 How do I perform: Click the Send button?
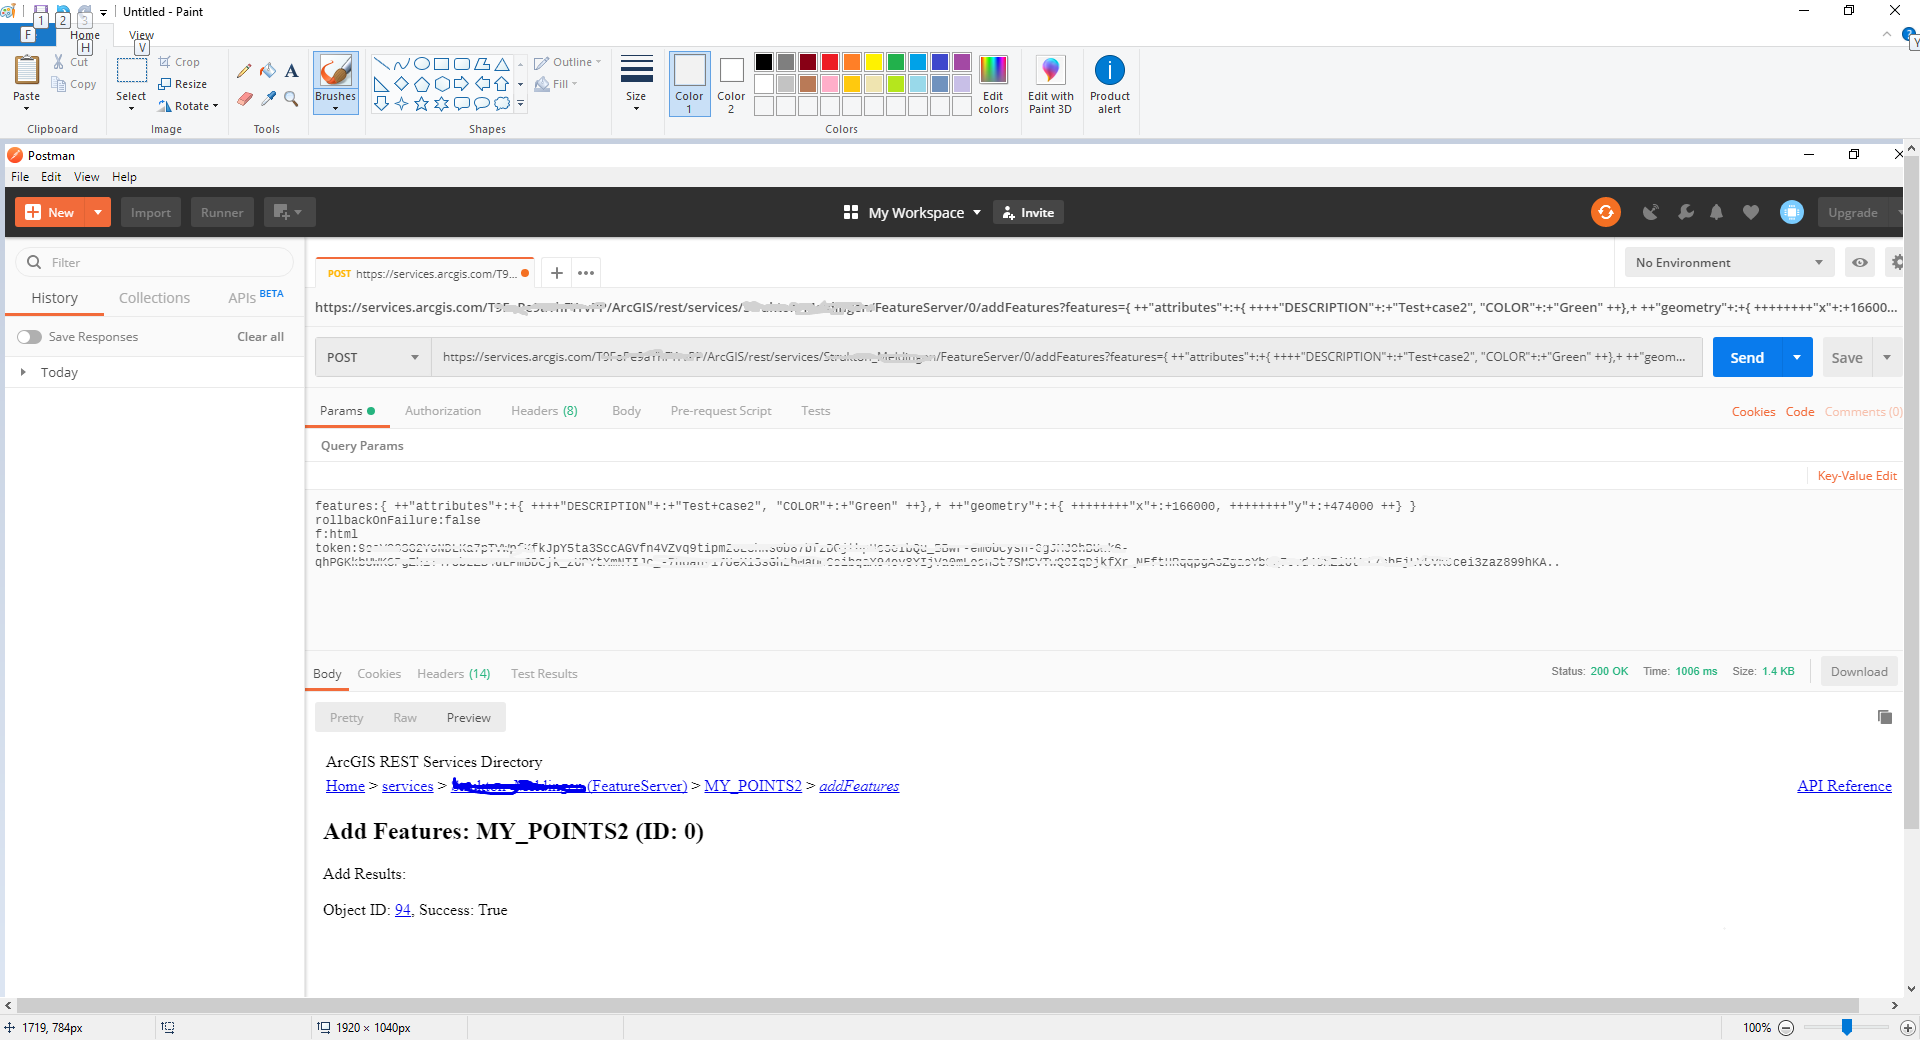[x=1747, y=357]
